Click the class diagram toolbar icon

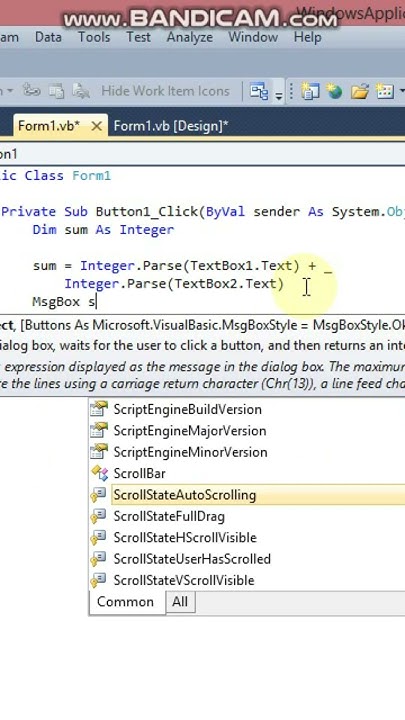(x=259, y=91)
